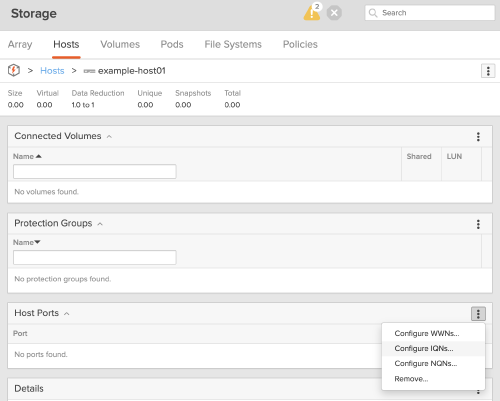Viewport: 500px width, 401px height.
Task: Click the Host Ports kebab menu button
Action: [478, 314]
